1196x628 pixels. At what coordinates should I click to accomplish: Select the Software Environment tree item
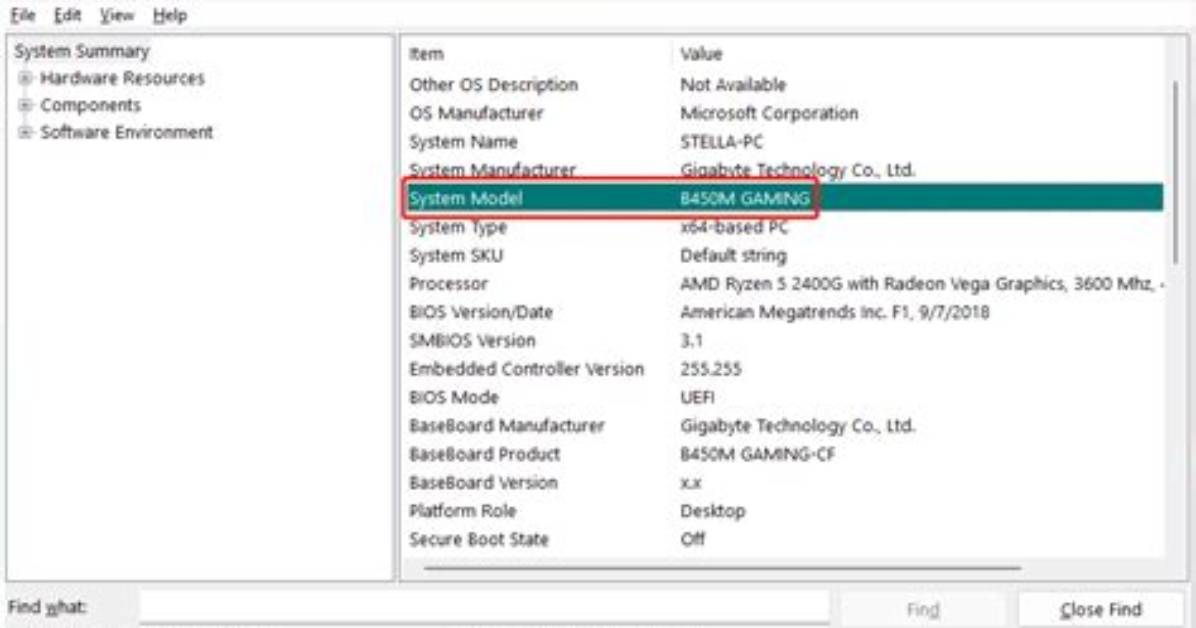[x=127, y=132]
